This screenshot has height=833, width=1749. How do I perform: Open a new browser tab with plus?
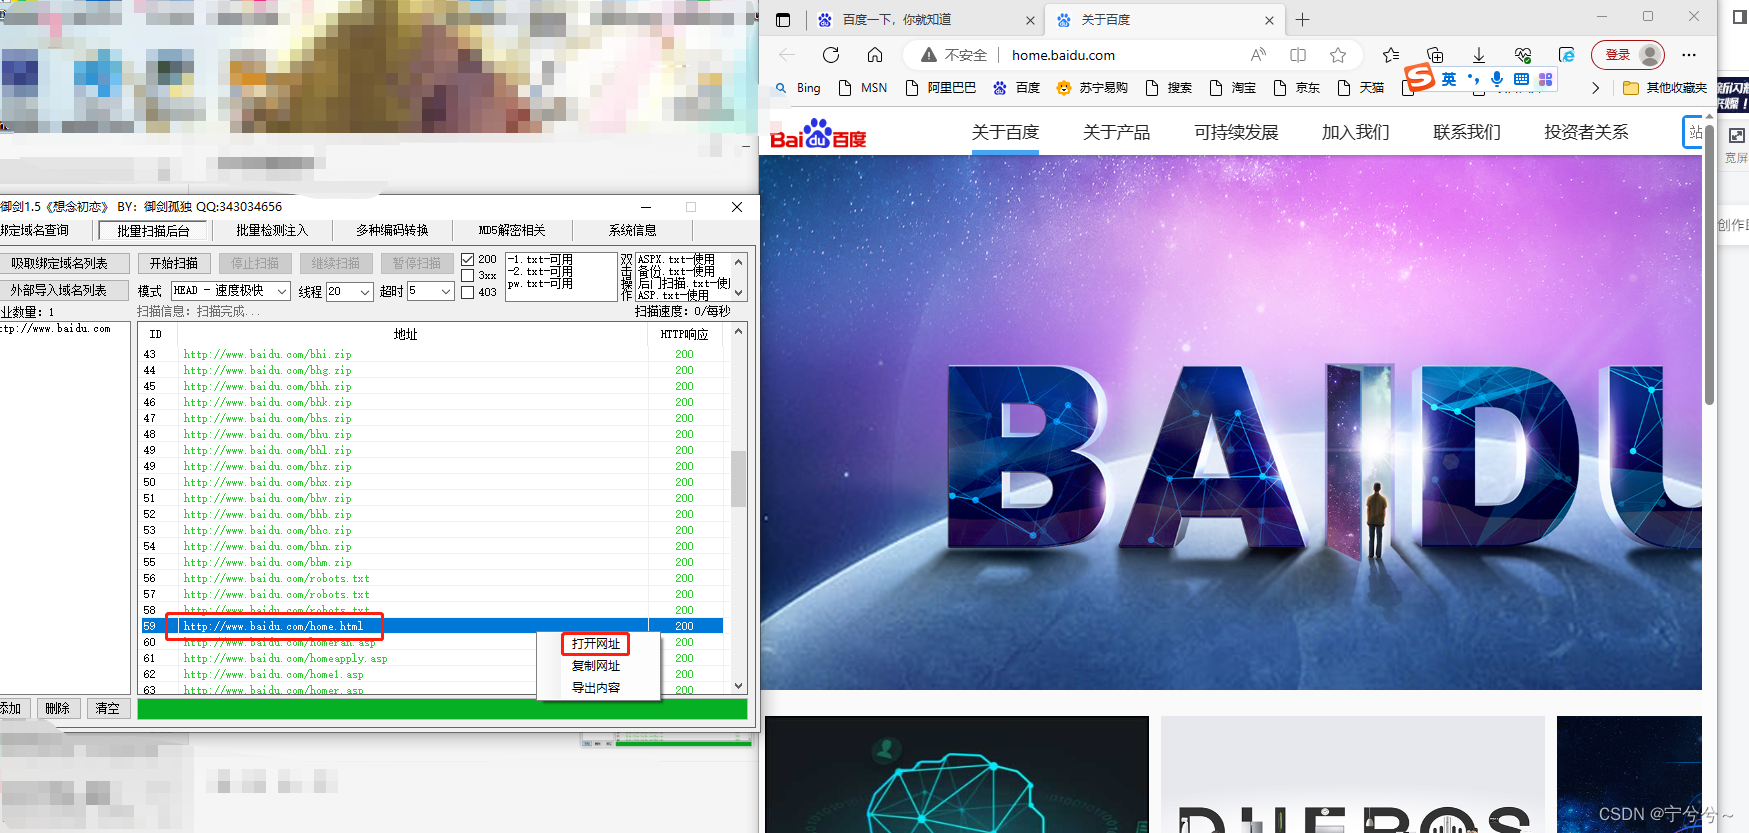[x=1302, y=20]
